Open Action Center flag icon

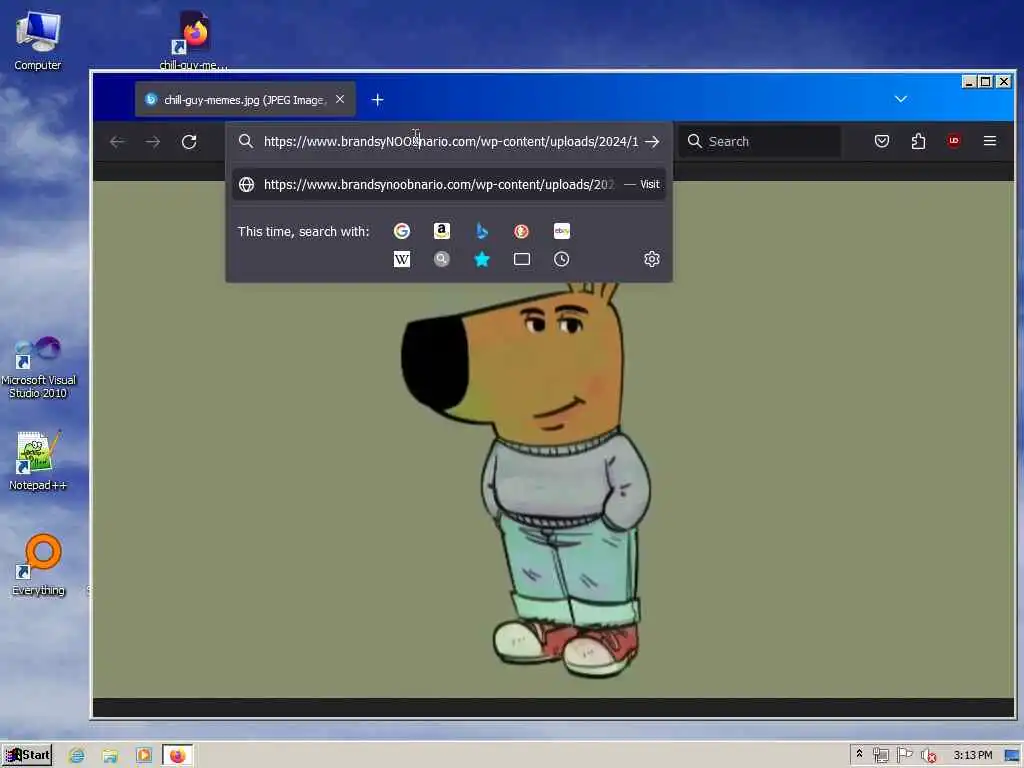click(x=904, y=755)
